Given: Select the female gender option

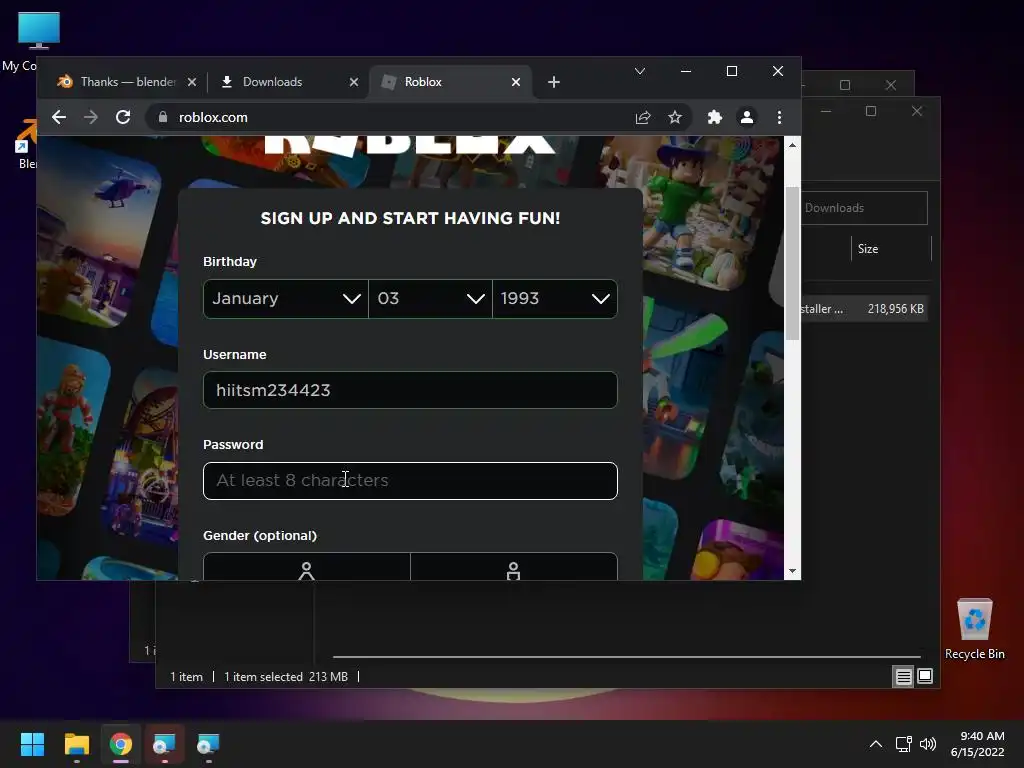Looking at the screenshot, I should [x=306, y=567].
